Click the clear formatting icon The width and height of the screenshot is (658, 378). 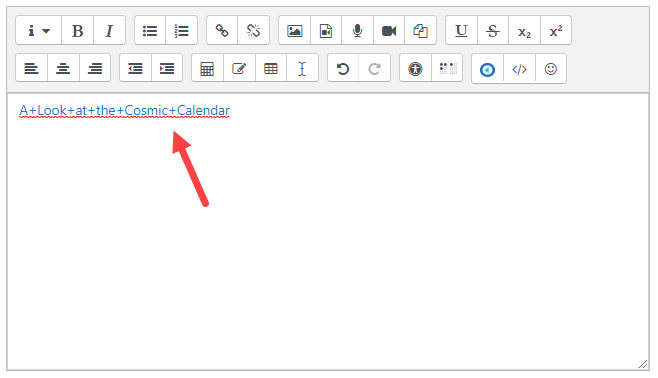(302, 68)
